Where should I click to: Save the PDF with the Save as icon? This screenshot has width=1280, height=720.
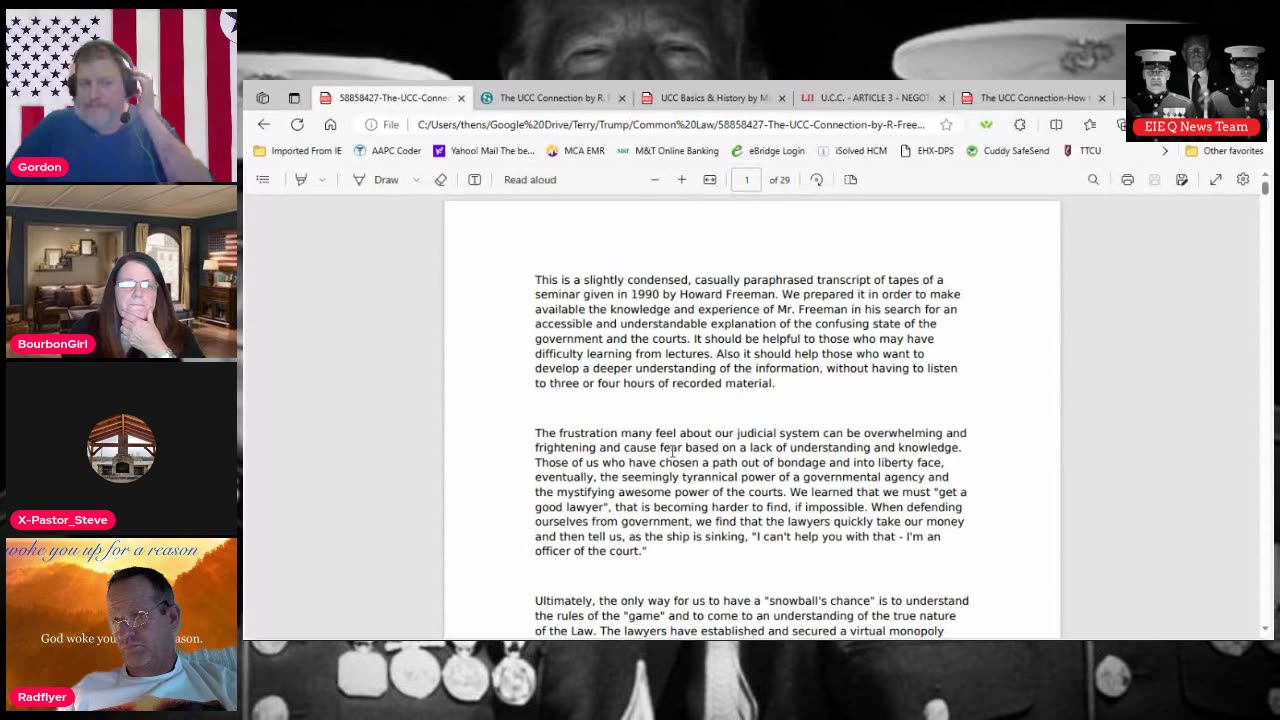pyautogui.click(x=1182, y=180)
